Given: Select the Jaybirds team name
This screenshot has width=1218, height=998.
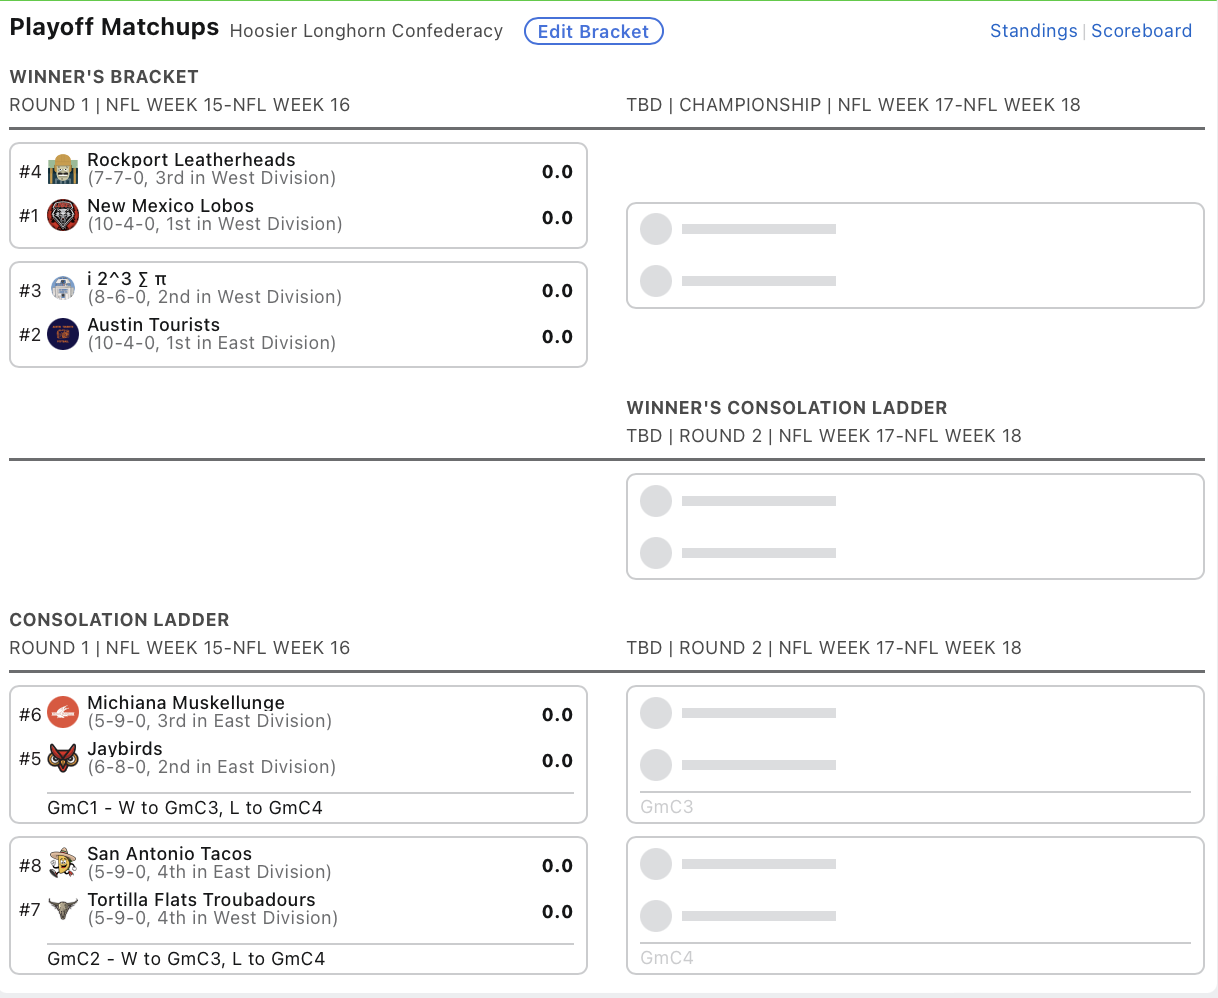Looking at the screenshot, I should [125, 749].
